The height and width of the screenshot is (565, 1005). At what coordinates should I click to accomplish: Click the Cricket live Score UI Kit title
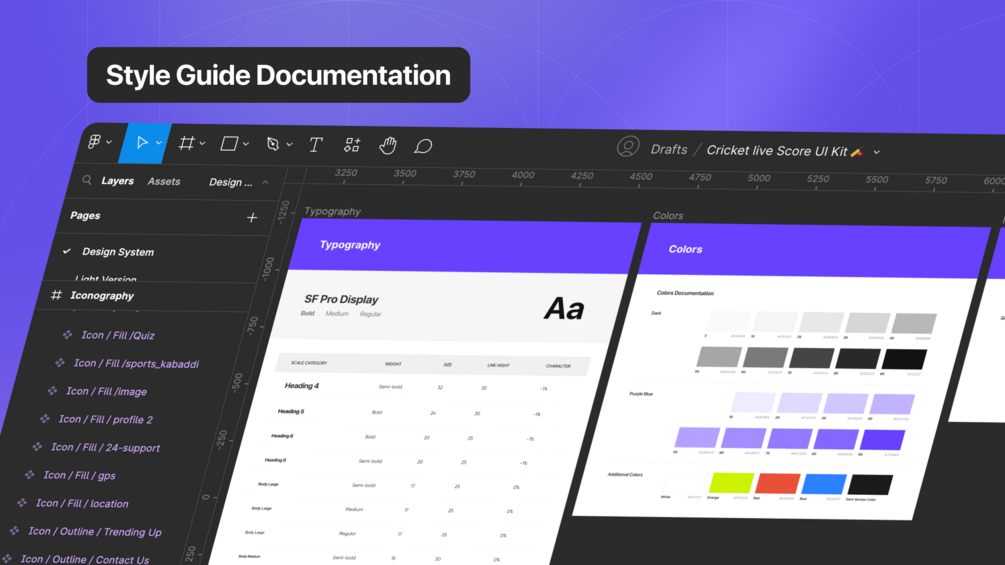tap(777, 151)
